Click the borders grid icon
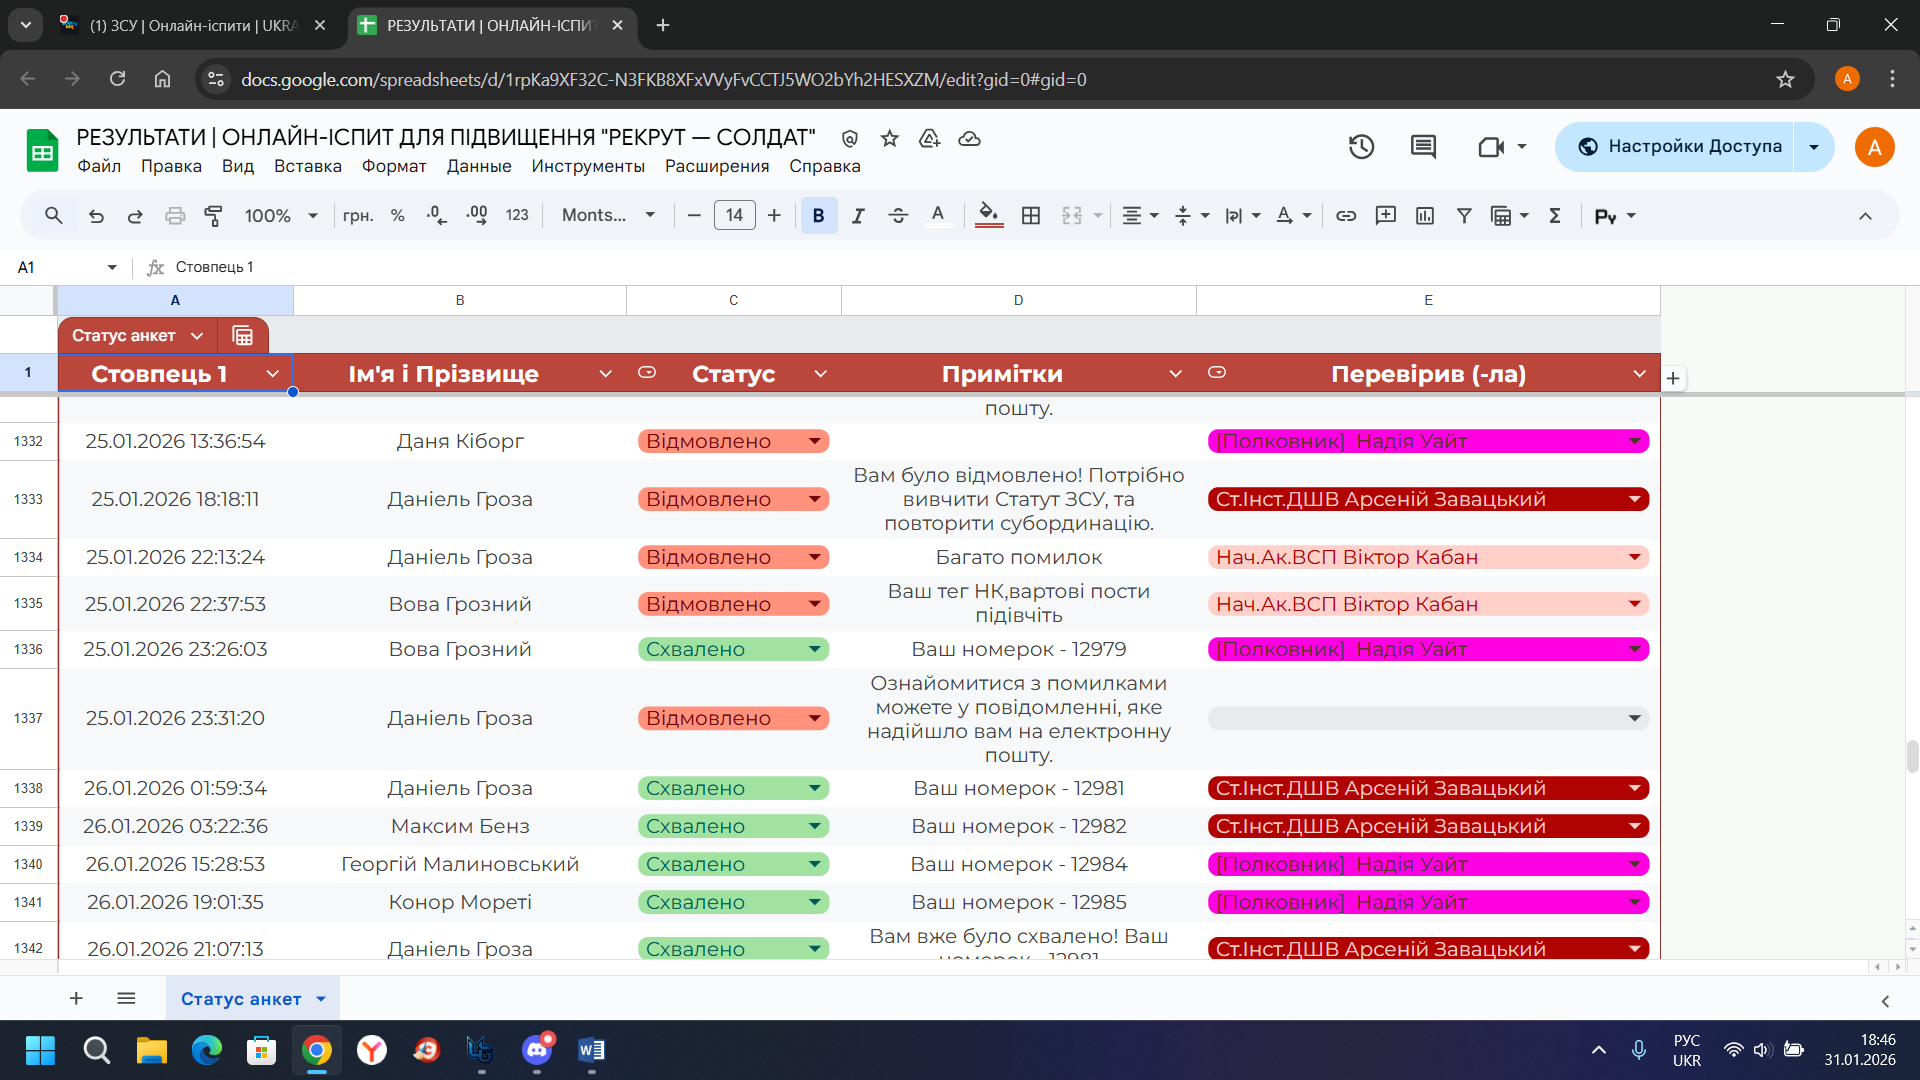This screenshot has width=1920, height=1080. [x=1031, y=215]
